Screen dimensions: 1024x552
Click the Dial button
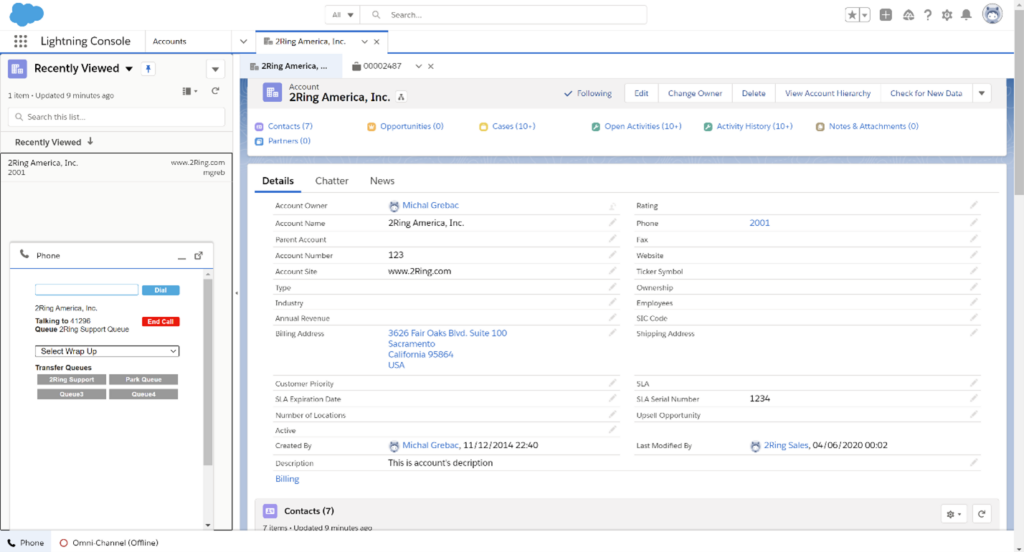coord(161,290)
